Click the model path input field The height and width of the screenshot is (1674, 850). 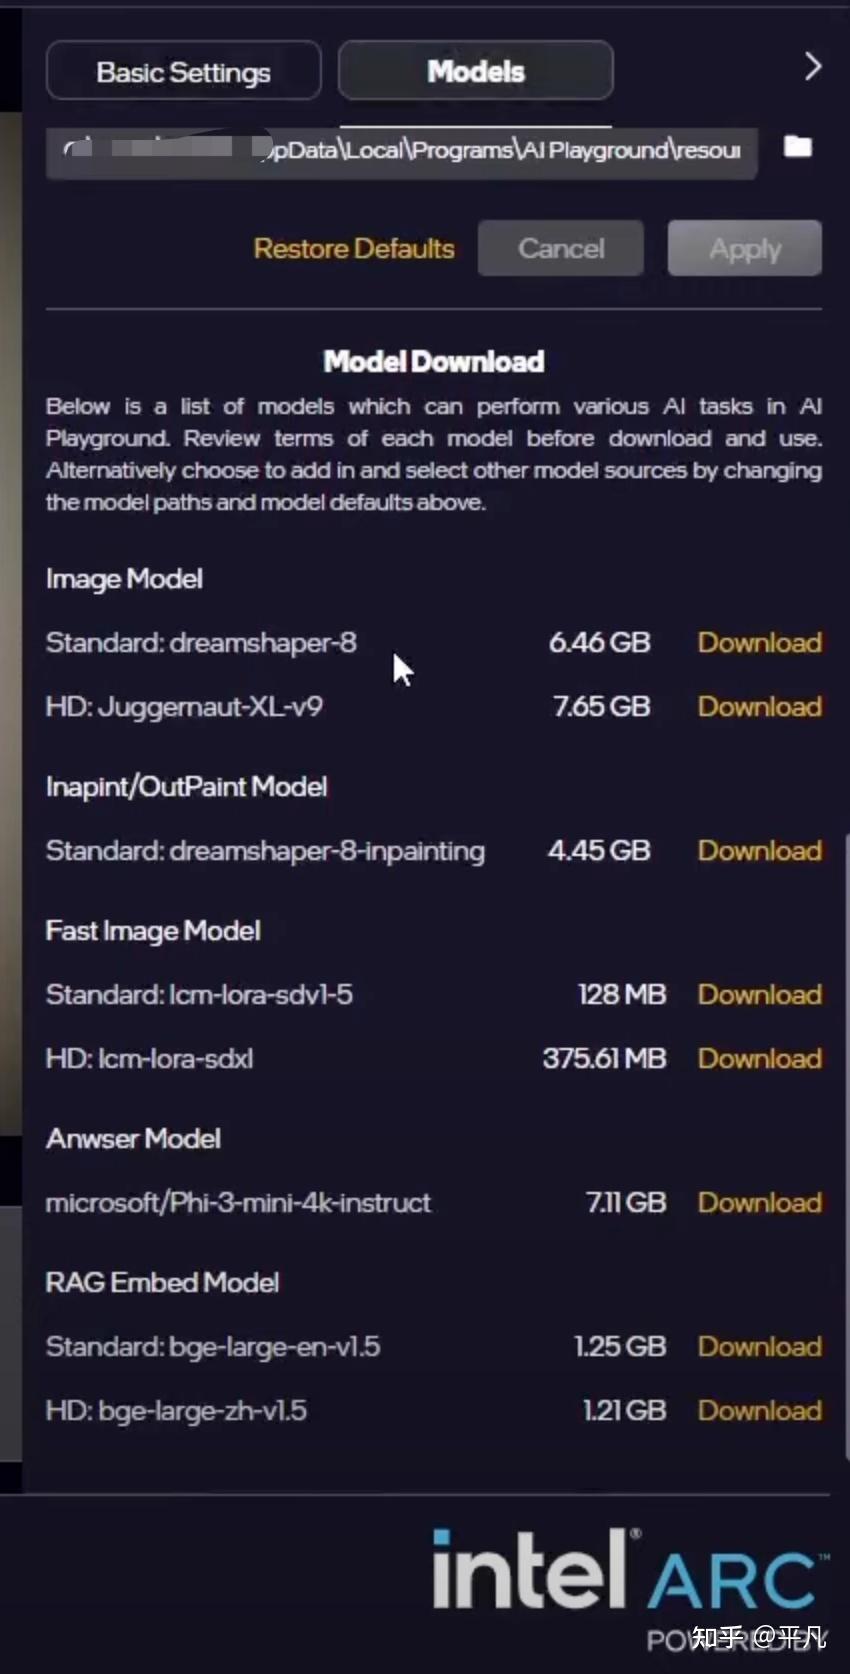pos(400,151)
